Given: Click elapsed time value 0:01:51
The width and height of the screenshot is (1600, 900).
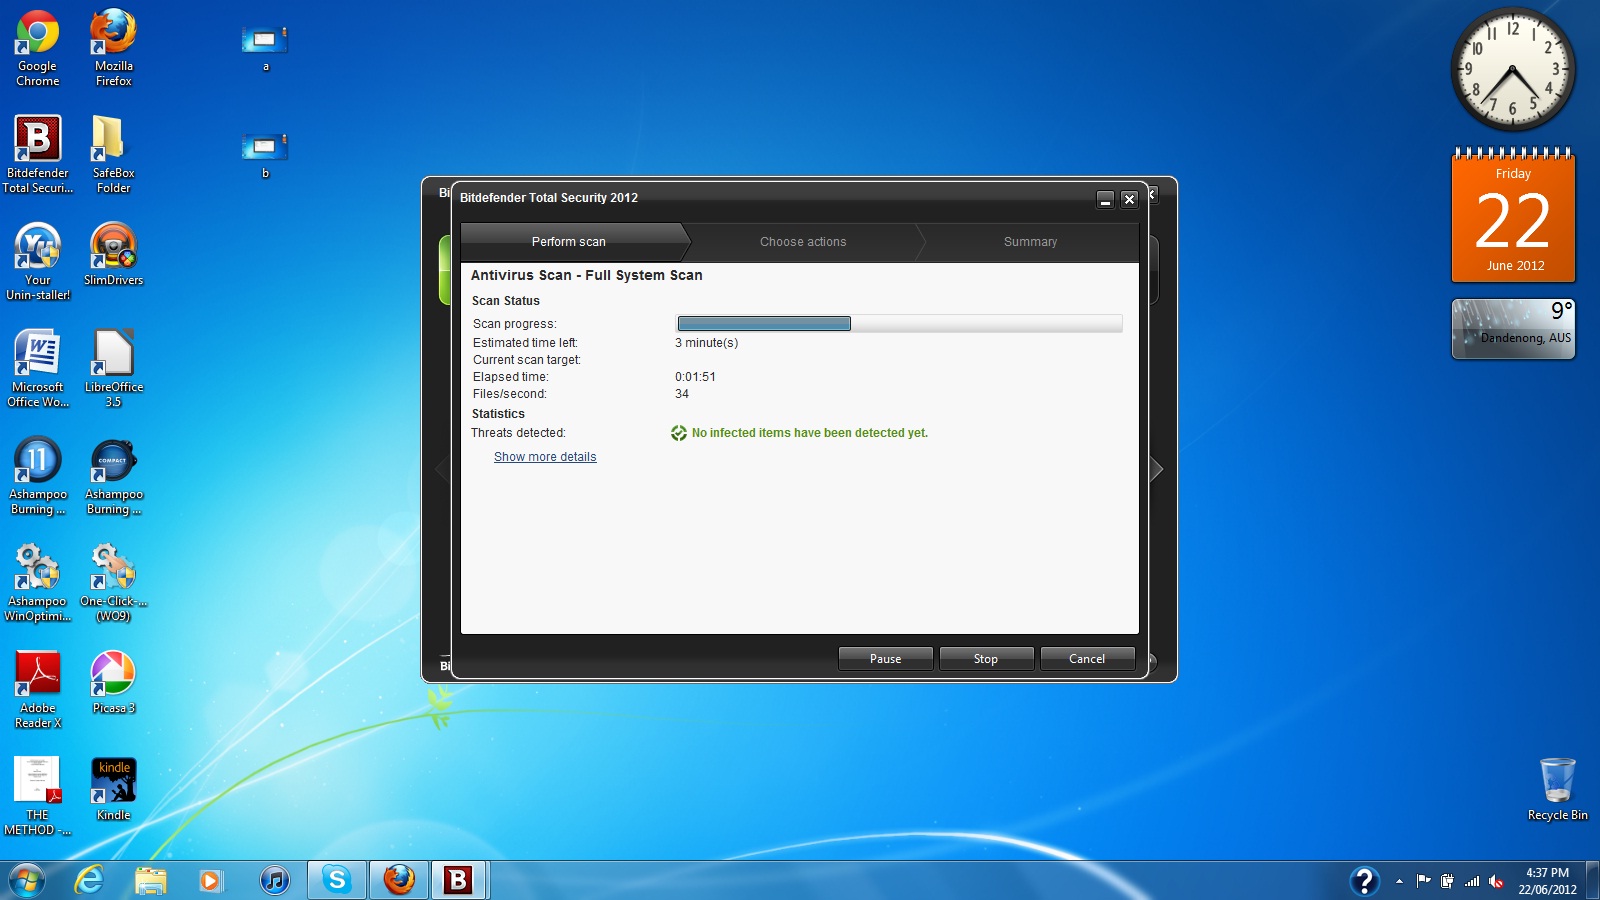Looking at the screenshot, I should tap(695, 377).
